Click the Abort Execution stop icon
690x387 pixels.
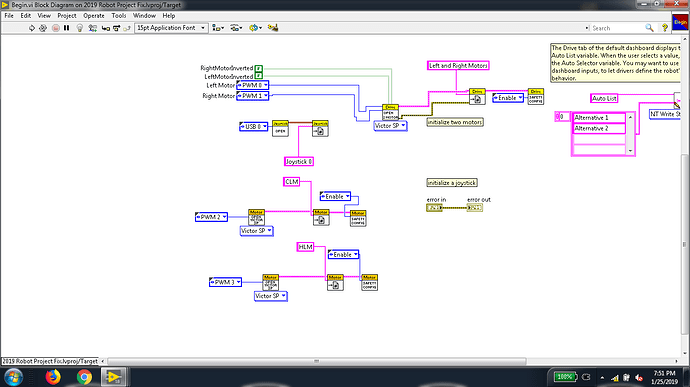[55, 28]
